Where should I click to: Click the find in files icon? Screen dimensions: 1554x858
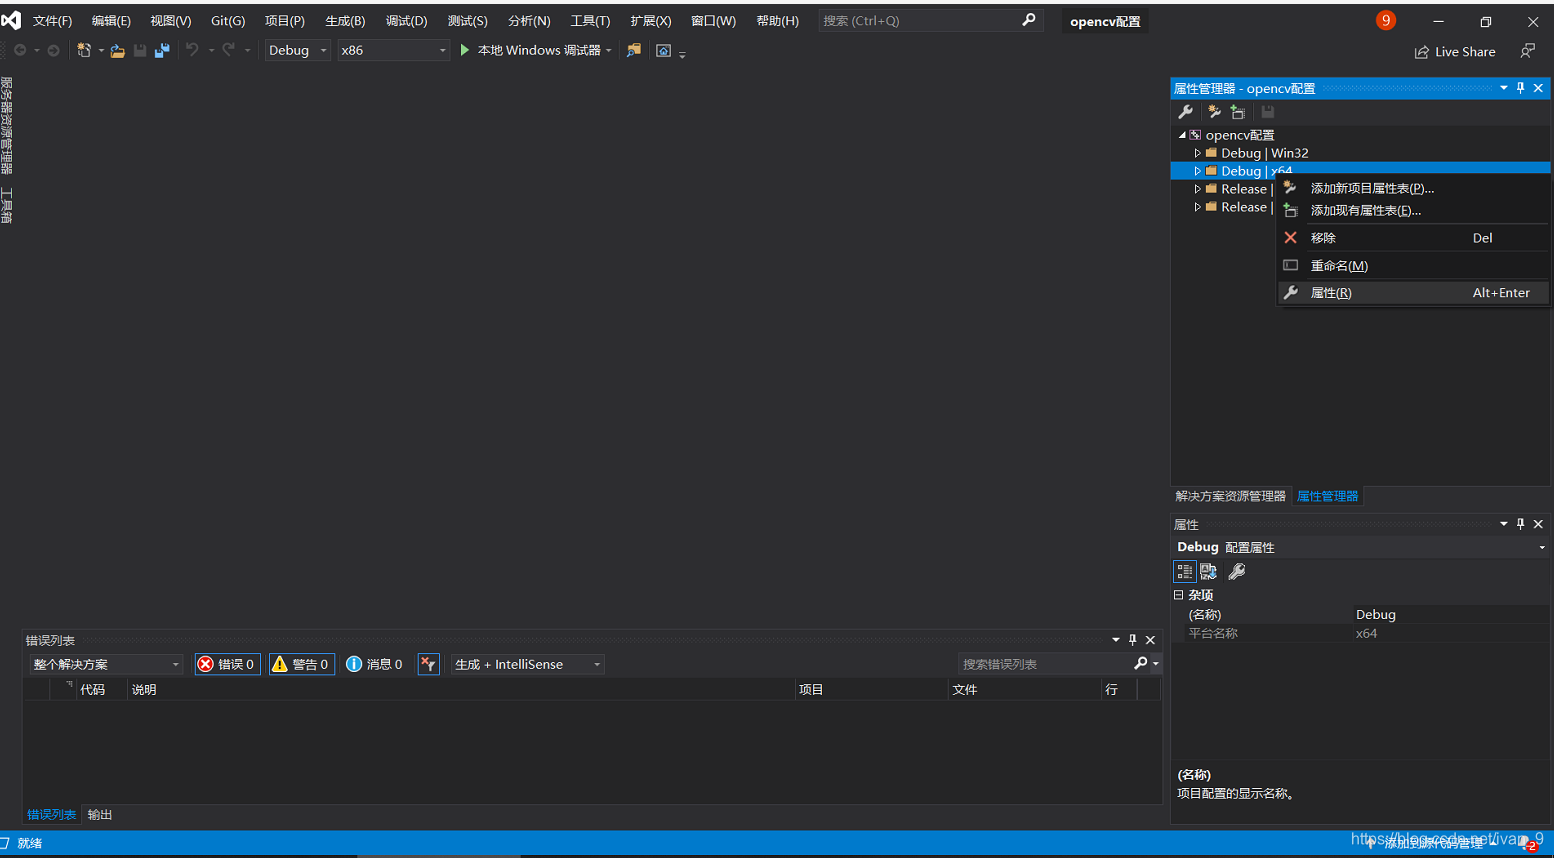coord(633,50)
